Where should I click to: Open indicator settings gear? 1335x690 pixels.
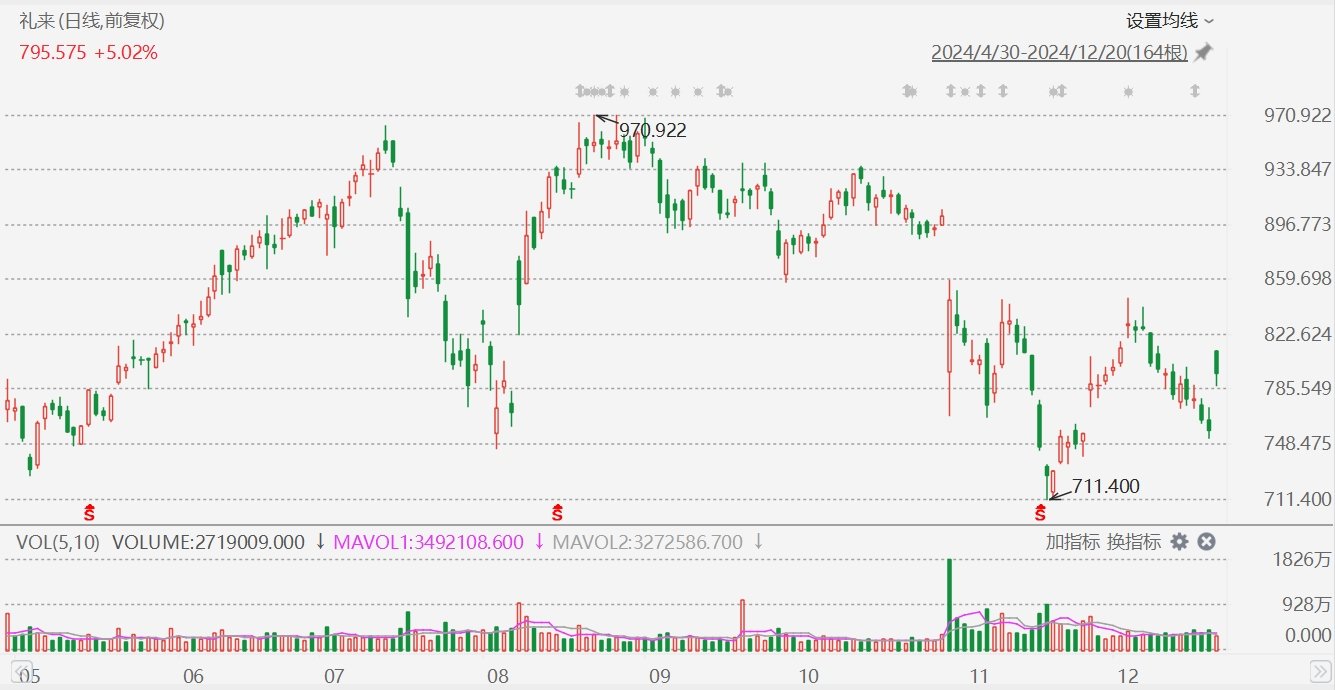click(x=1179, y=542)
